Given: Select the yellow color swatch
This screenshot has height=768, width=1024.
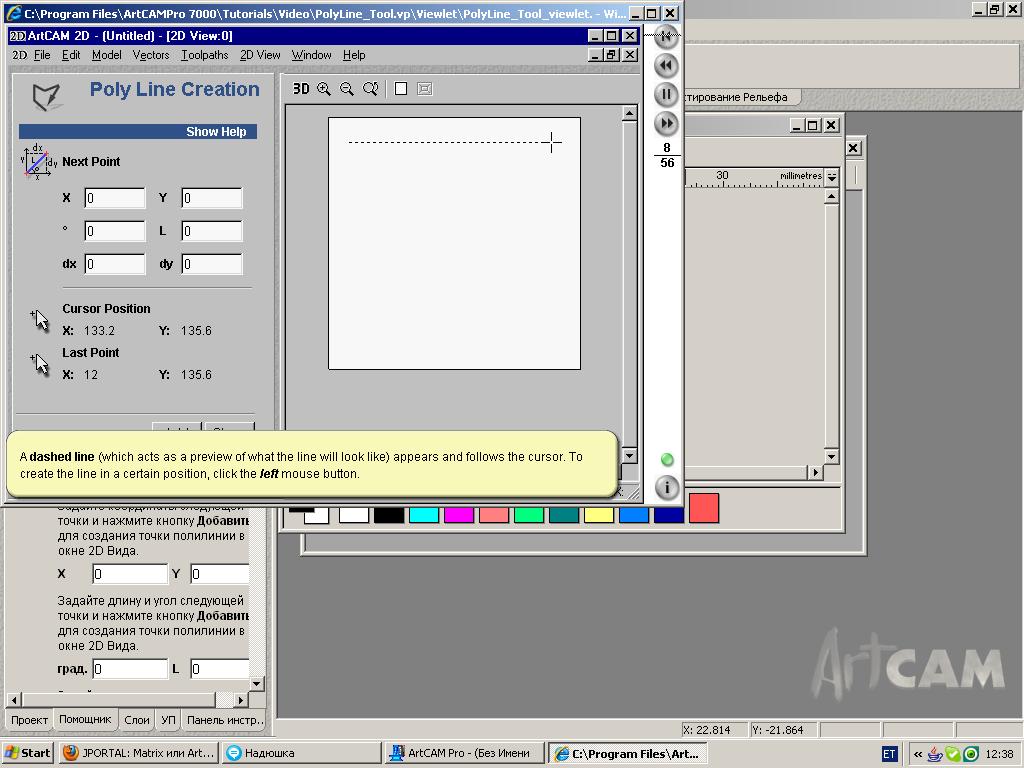Looking at the screenshot, I should [599, 515].
